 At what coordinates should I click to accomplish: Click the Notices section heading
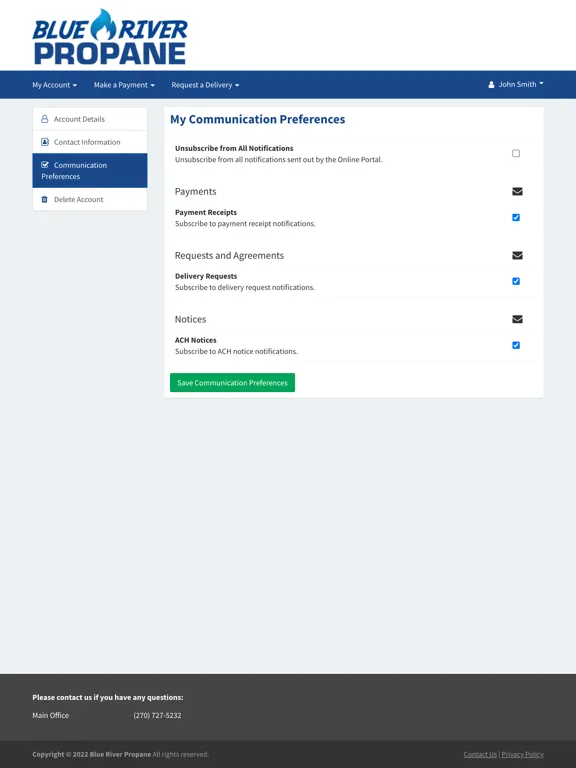191,319
